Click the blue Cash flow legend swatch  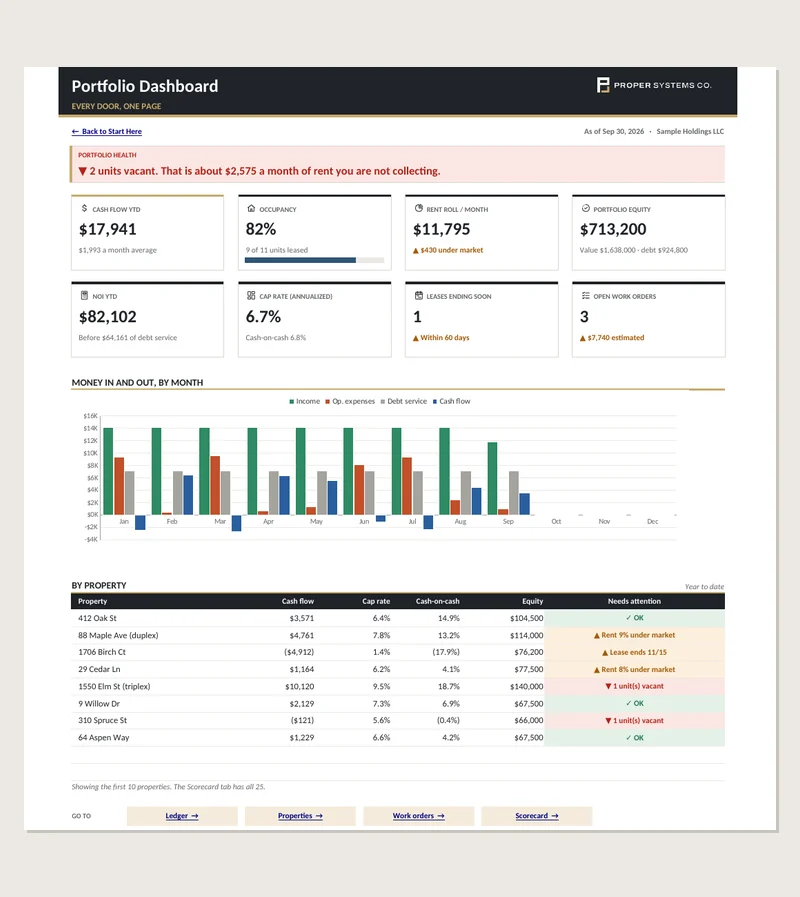pyautogui.click(x=435, y=402)
